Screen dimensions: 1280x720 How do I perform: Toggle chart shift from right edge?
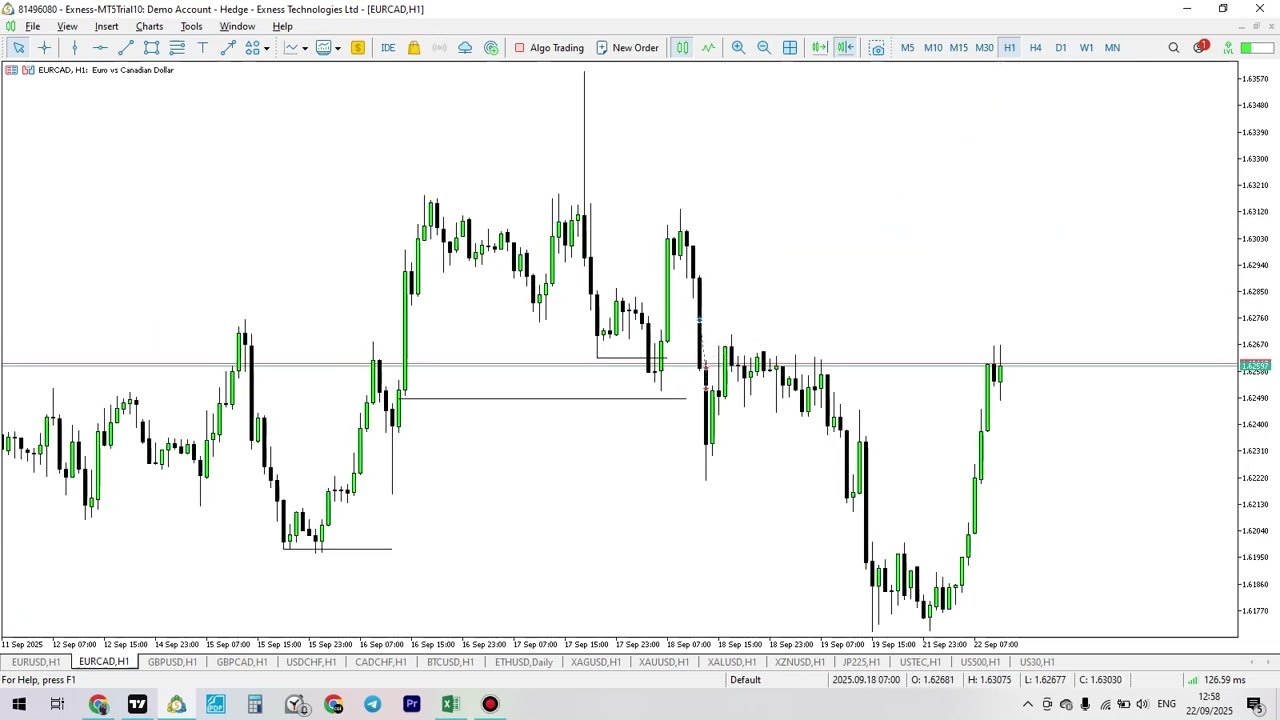pyautogui.click(x=819, y=48)
